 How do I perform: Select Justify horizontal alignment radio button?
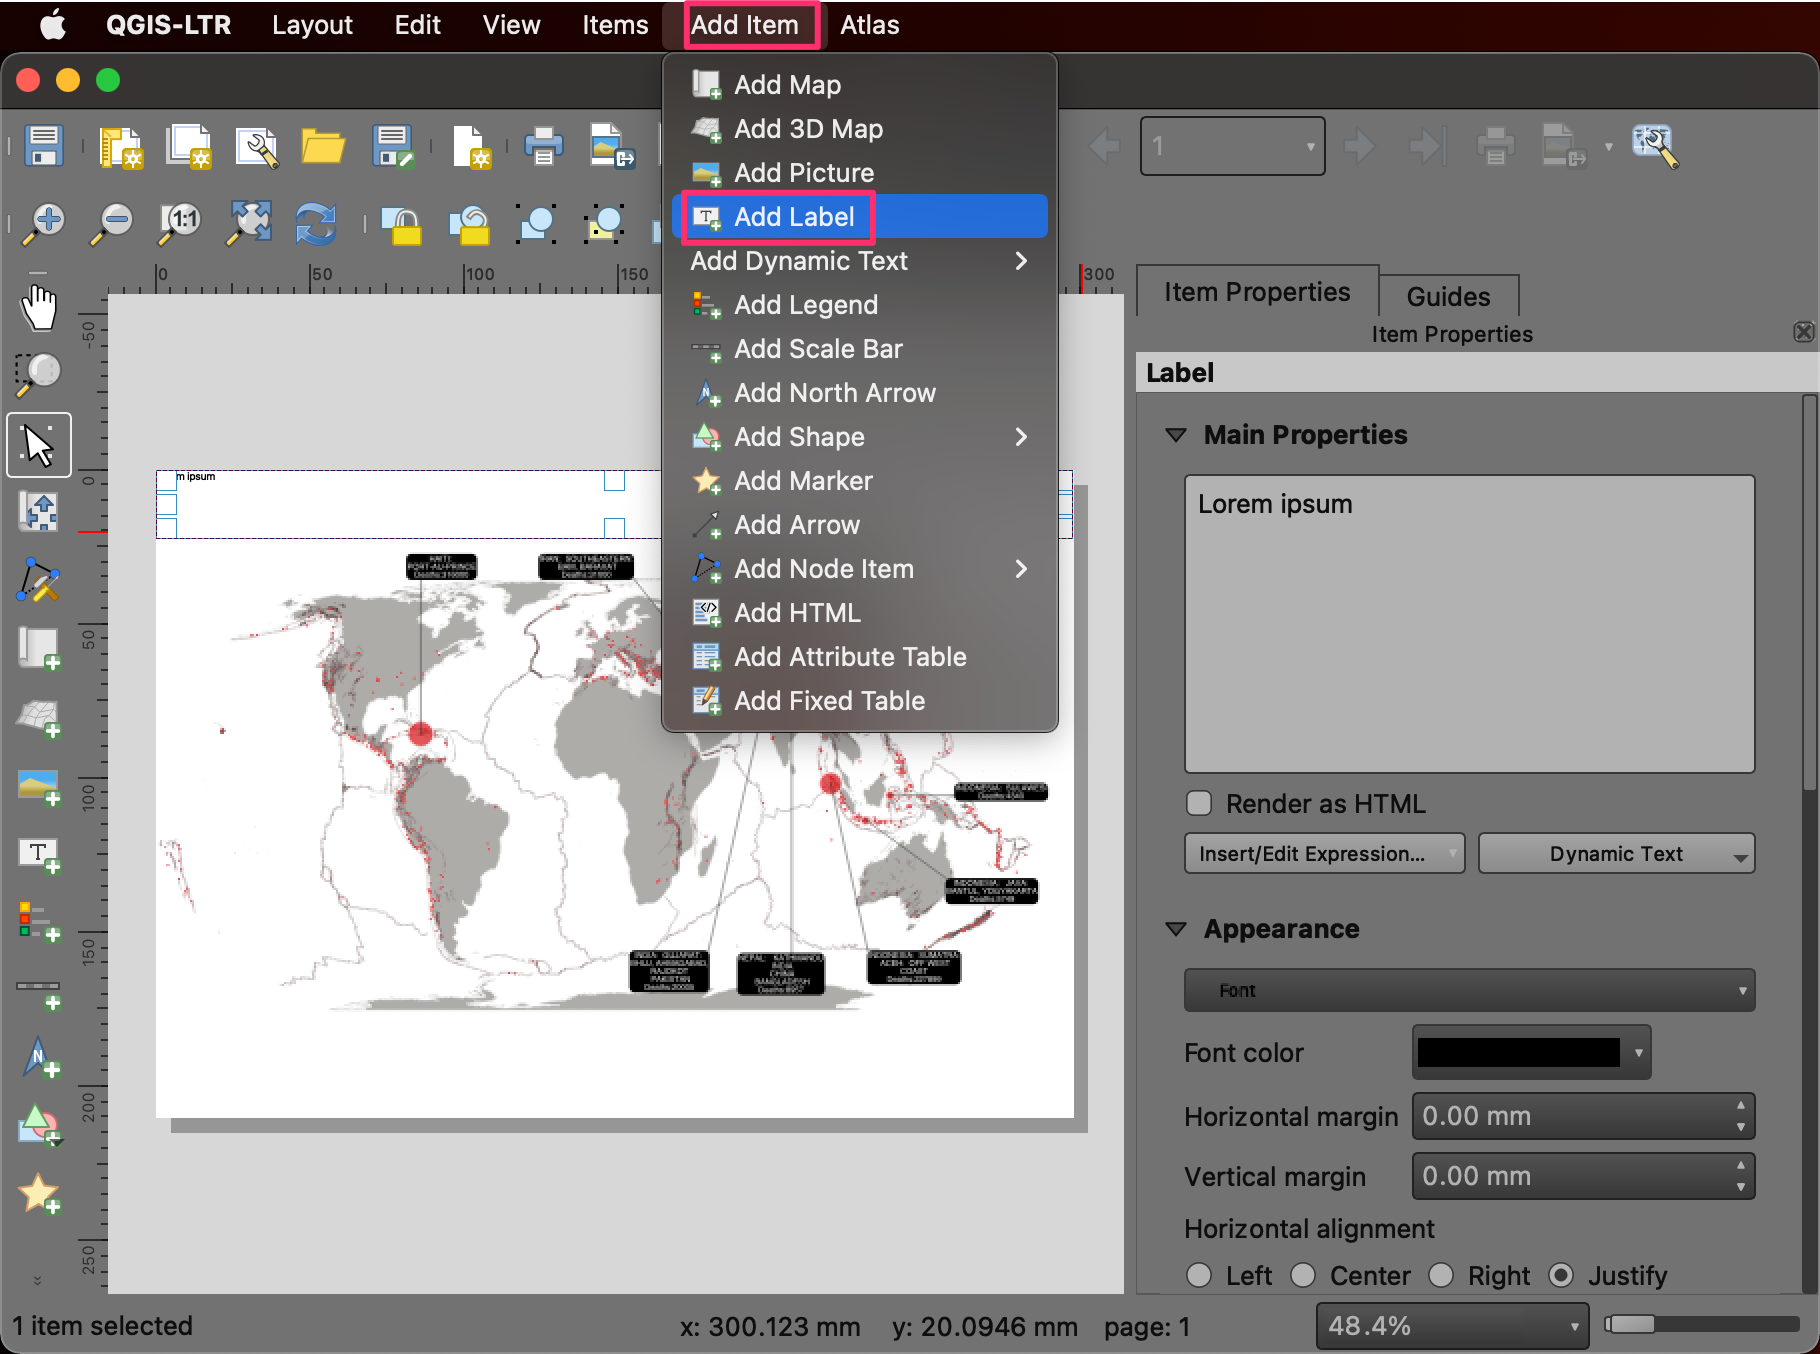tap(1560, 1275)
